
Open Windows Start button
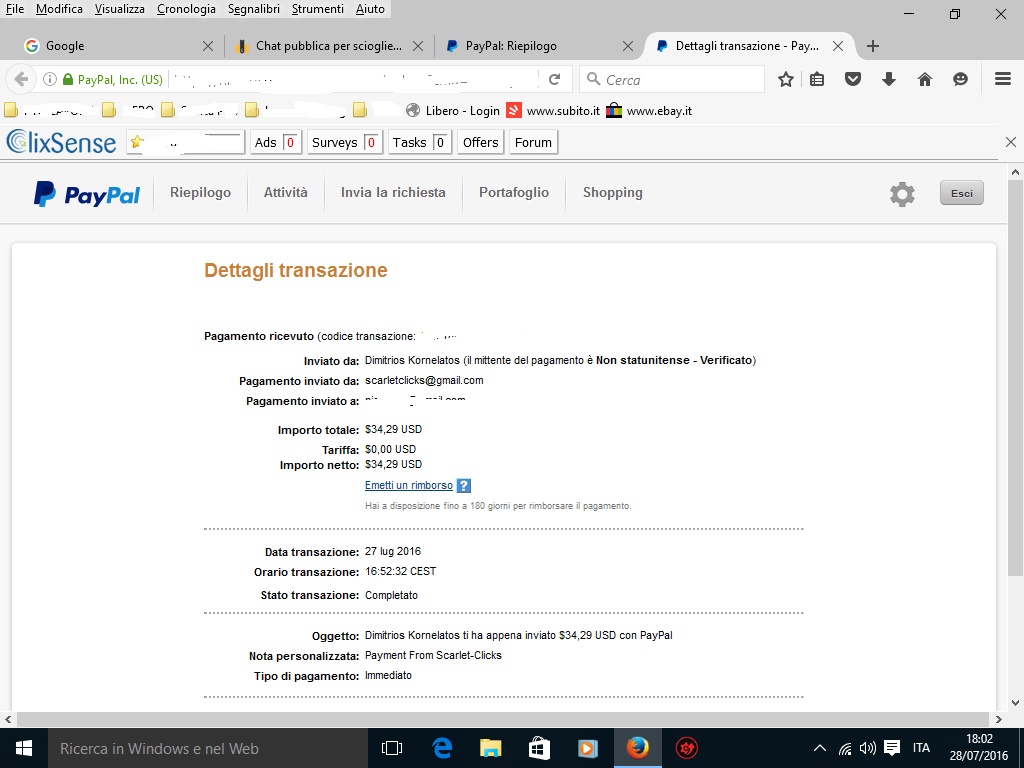[x=24, y=748]
